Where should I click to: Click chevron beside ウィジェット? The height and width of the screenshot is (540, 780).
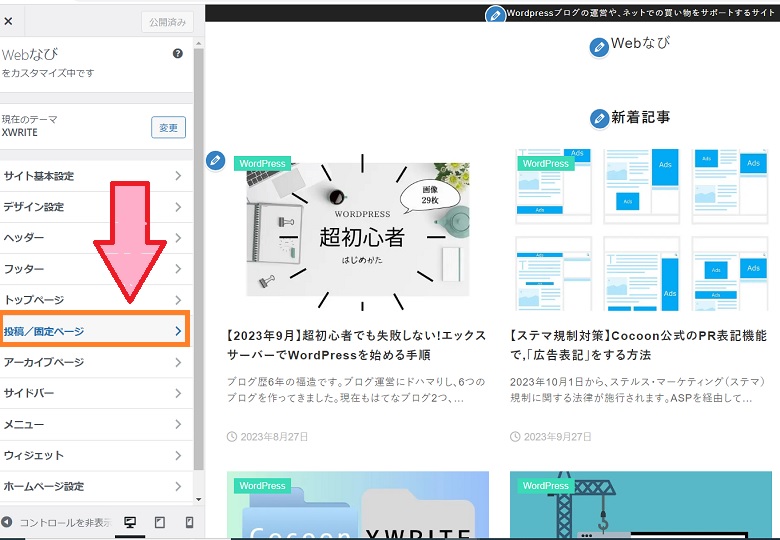point(178,455)
